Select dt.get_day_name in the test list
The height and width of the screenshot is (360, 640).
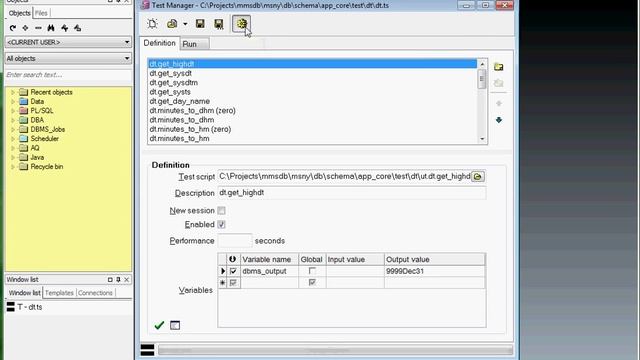tap(312, 101)
